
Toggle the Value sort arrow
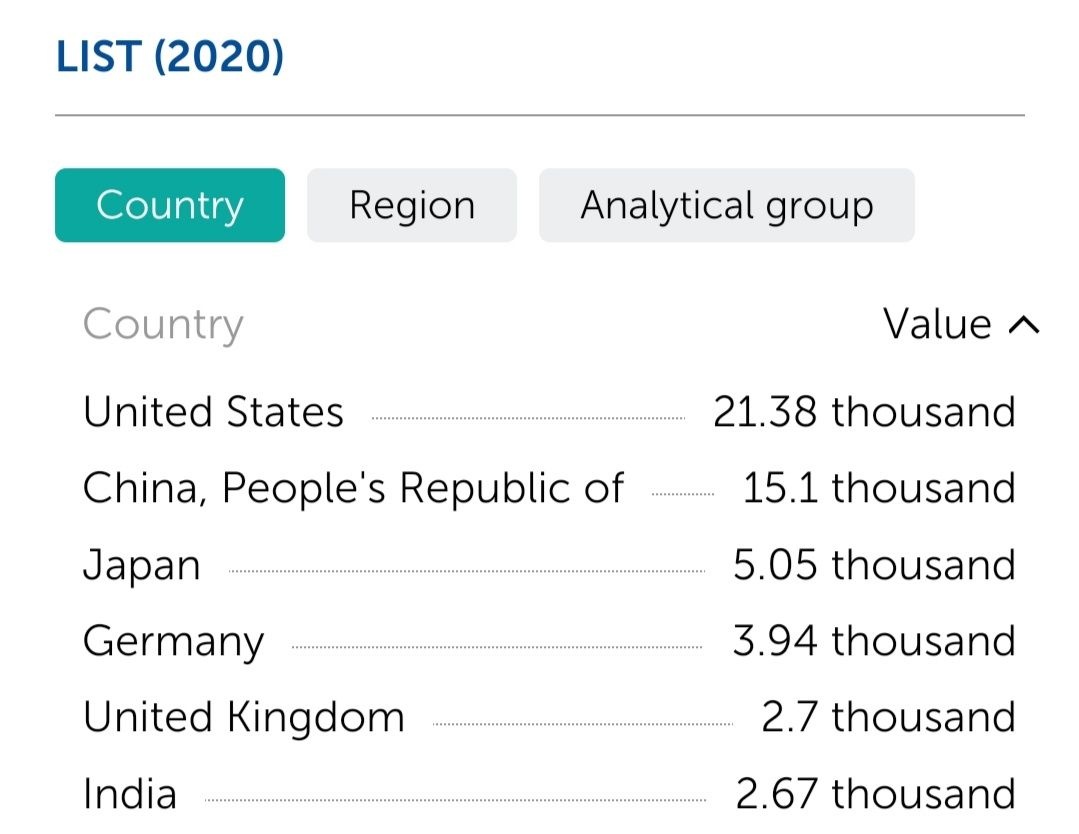[1025, 324]
